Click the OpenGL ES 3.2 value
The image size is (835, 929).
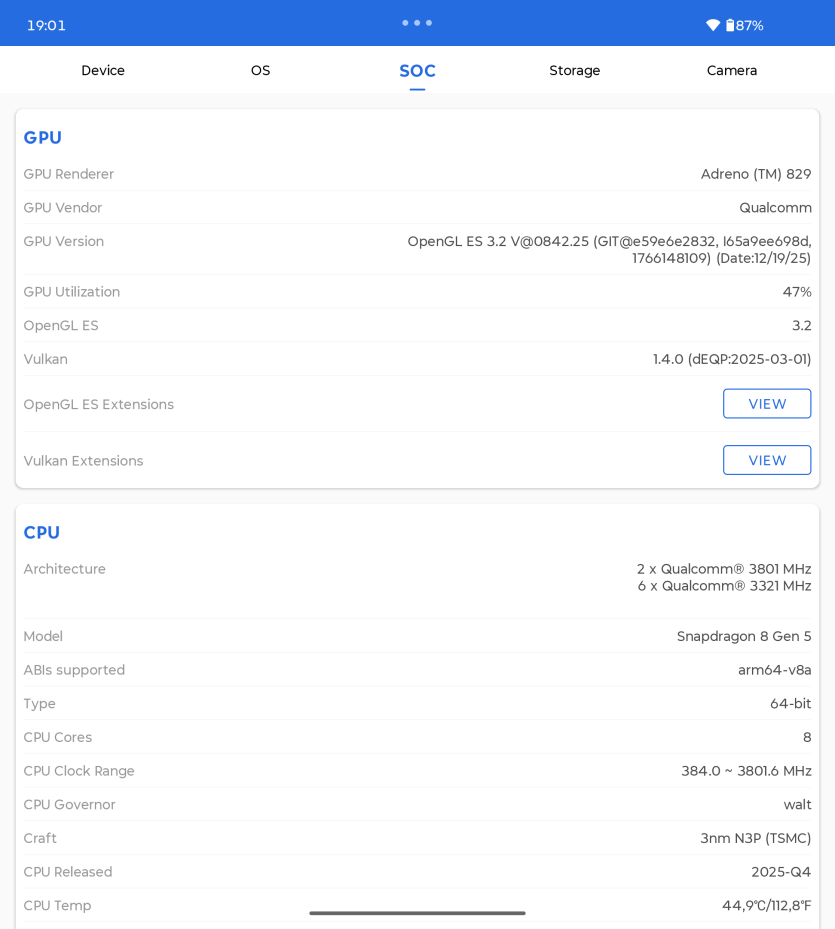(x=801, y=326)
